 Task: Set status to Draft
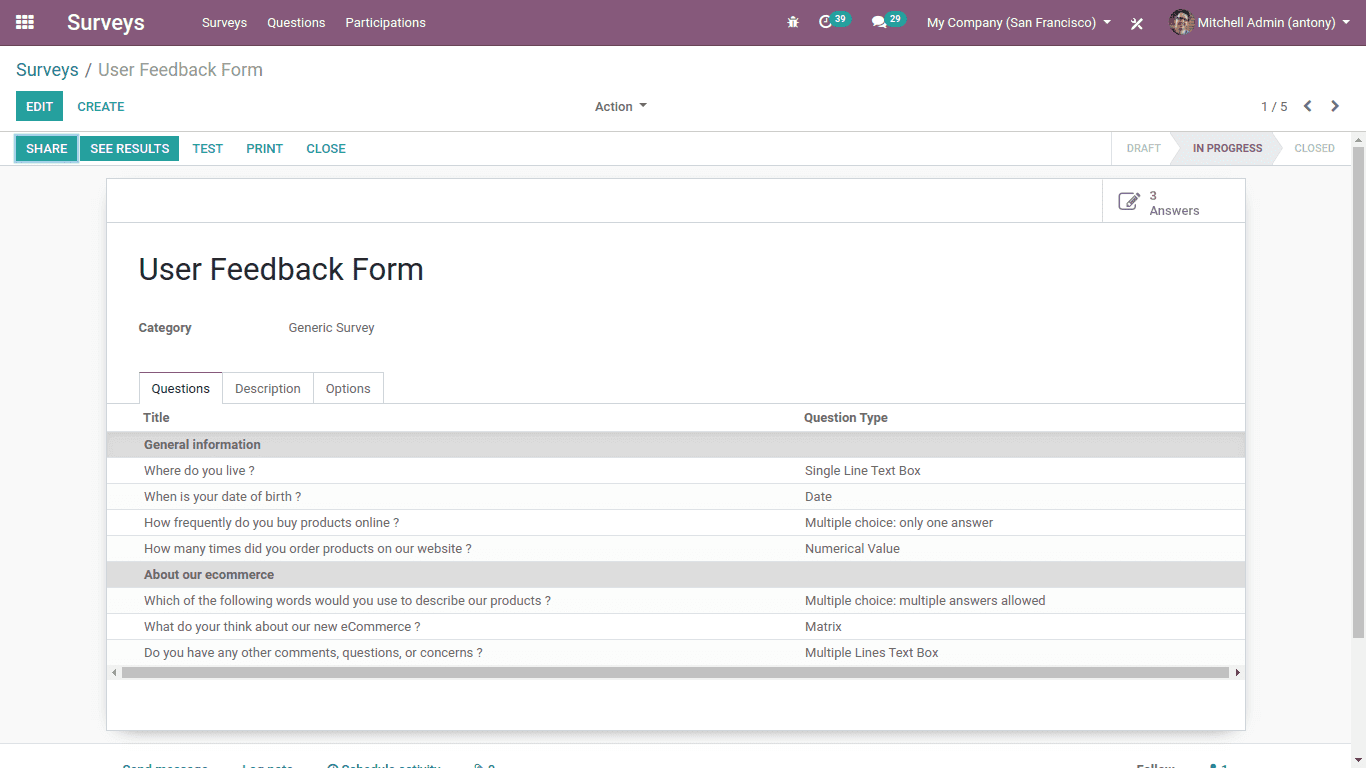[x=1144, y=148]
